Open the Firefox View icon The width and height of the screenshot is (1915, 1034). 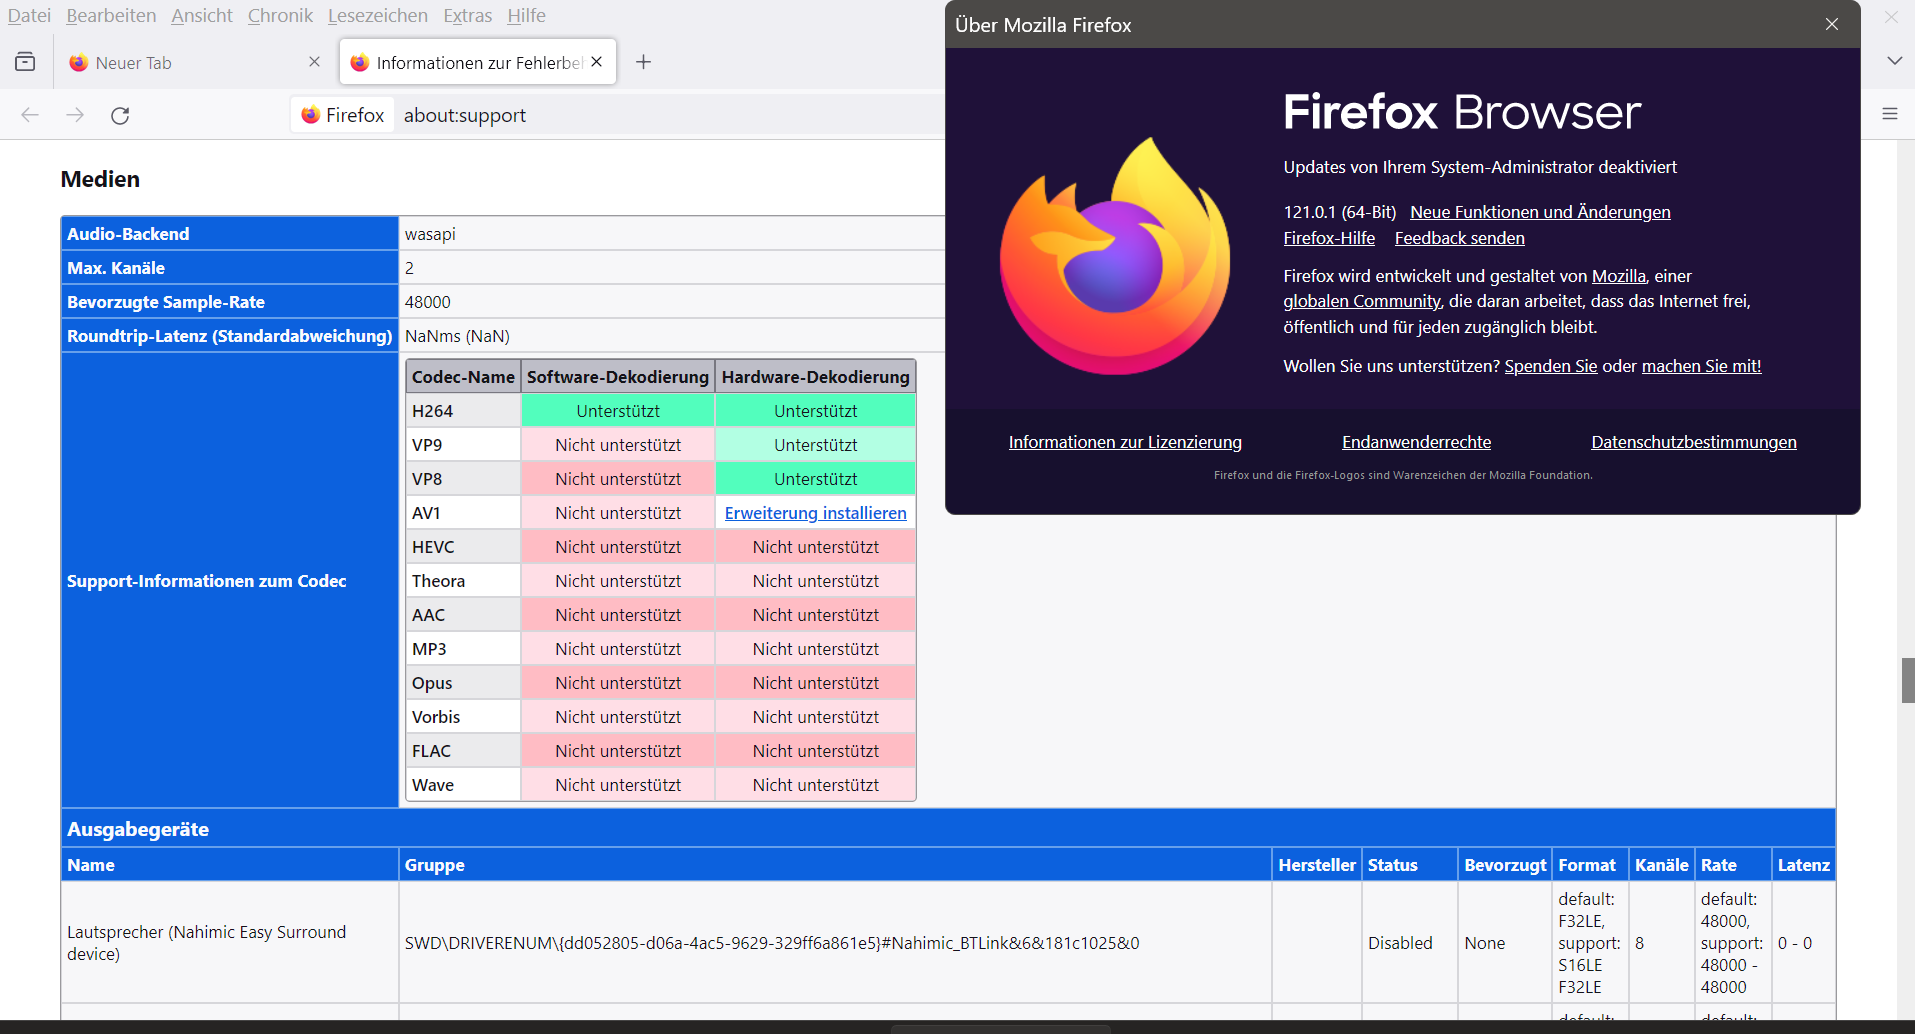click(x=25, y=62)
